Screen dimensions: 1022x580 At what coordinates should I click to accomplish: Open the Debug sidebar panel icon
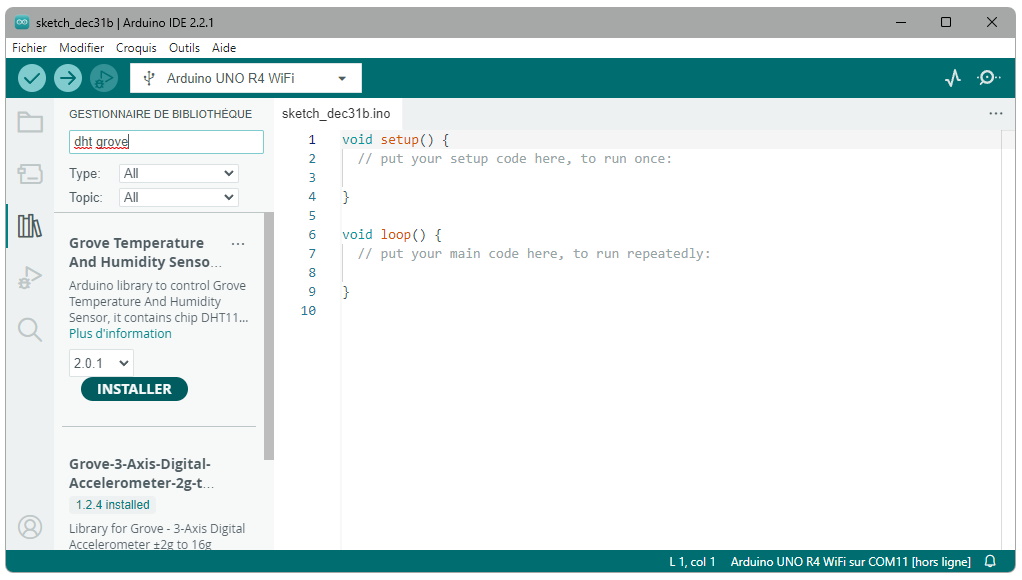pos(30,278)
